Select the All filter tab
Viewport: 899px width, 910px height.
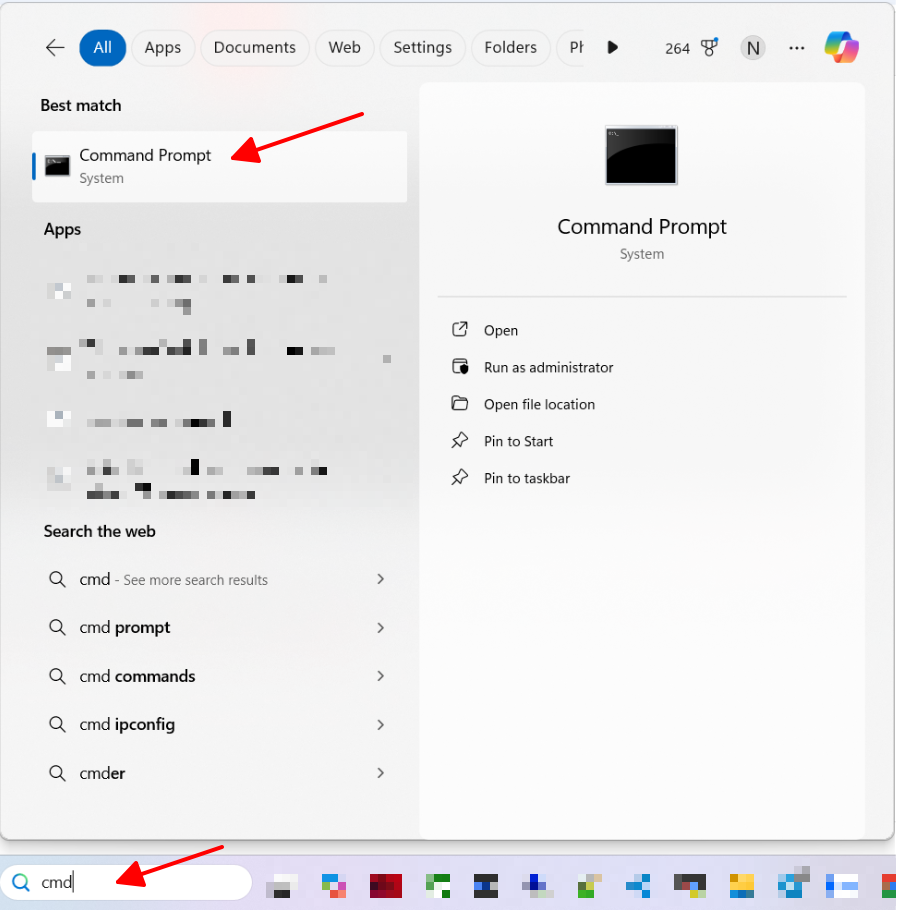coord(103,48)
